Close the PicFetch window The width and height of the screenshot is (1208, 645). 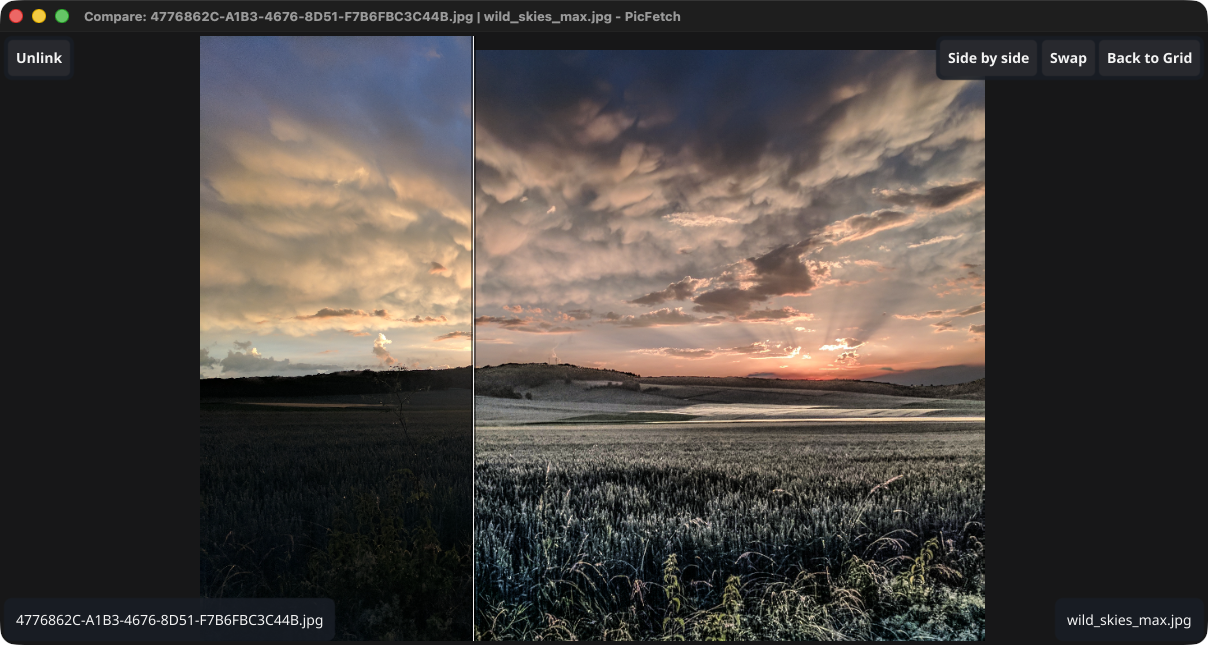[x=16, y=16]
